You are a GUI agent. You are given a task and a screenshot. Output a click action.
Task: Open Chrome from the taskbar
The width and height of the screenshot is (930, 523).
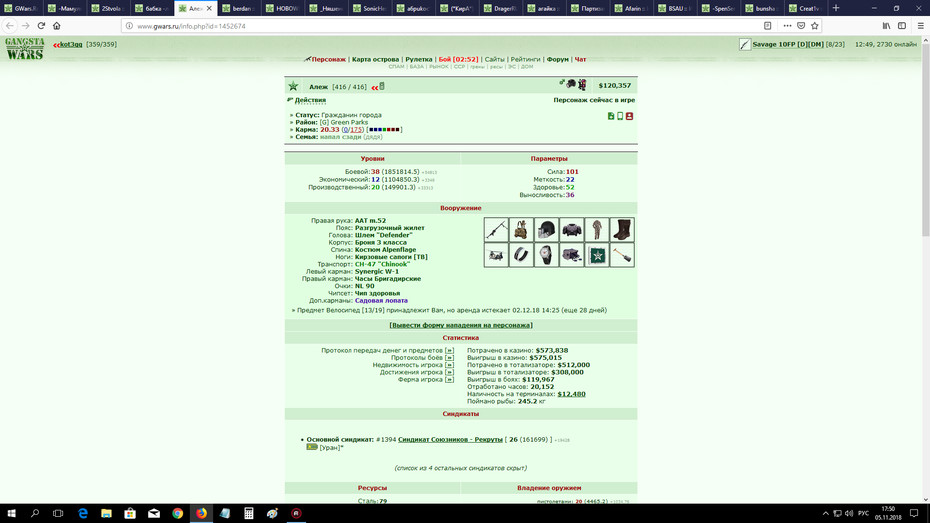pos(177,514)
